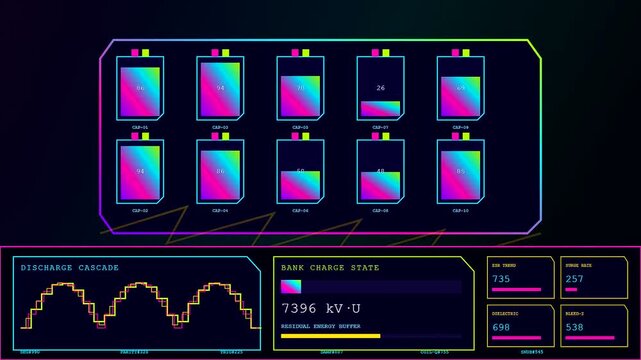Viewport: 641px width, 360px height.
Task: Click the CAP-10 label text
Action: [461, 211]
